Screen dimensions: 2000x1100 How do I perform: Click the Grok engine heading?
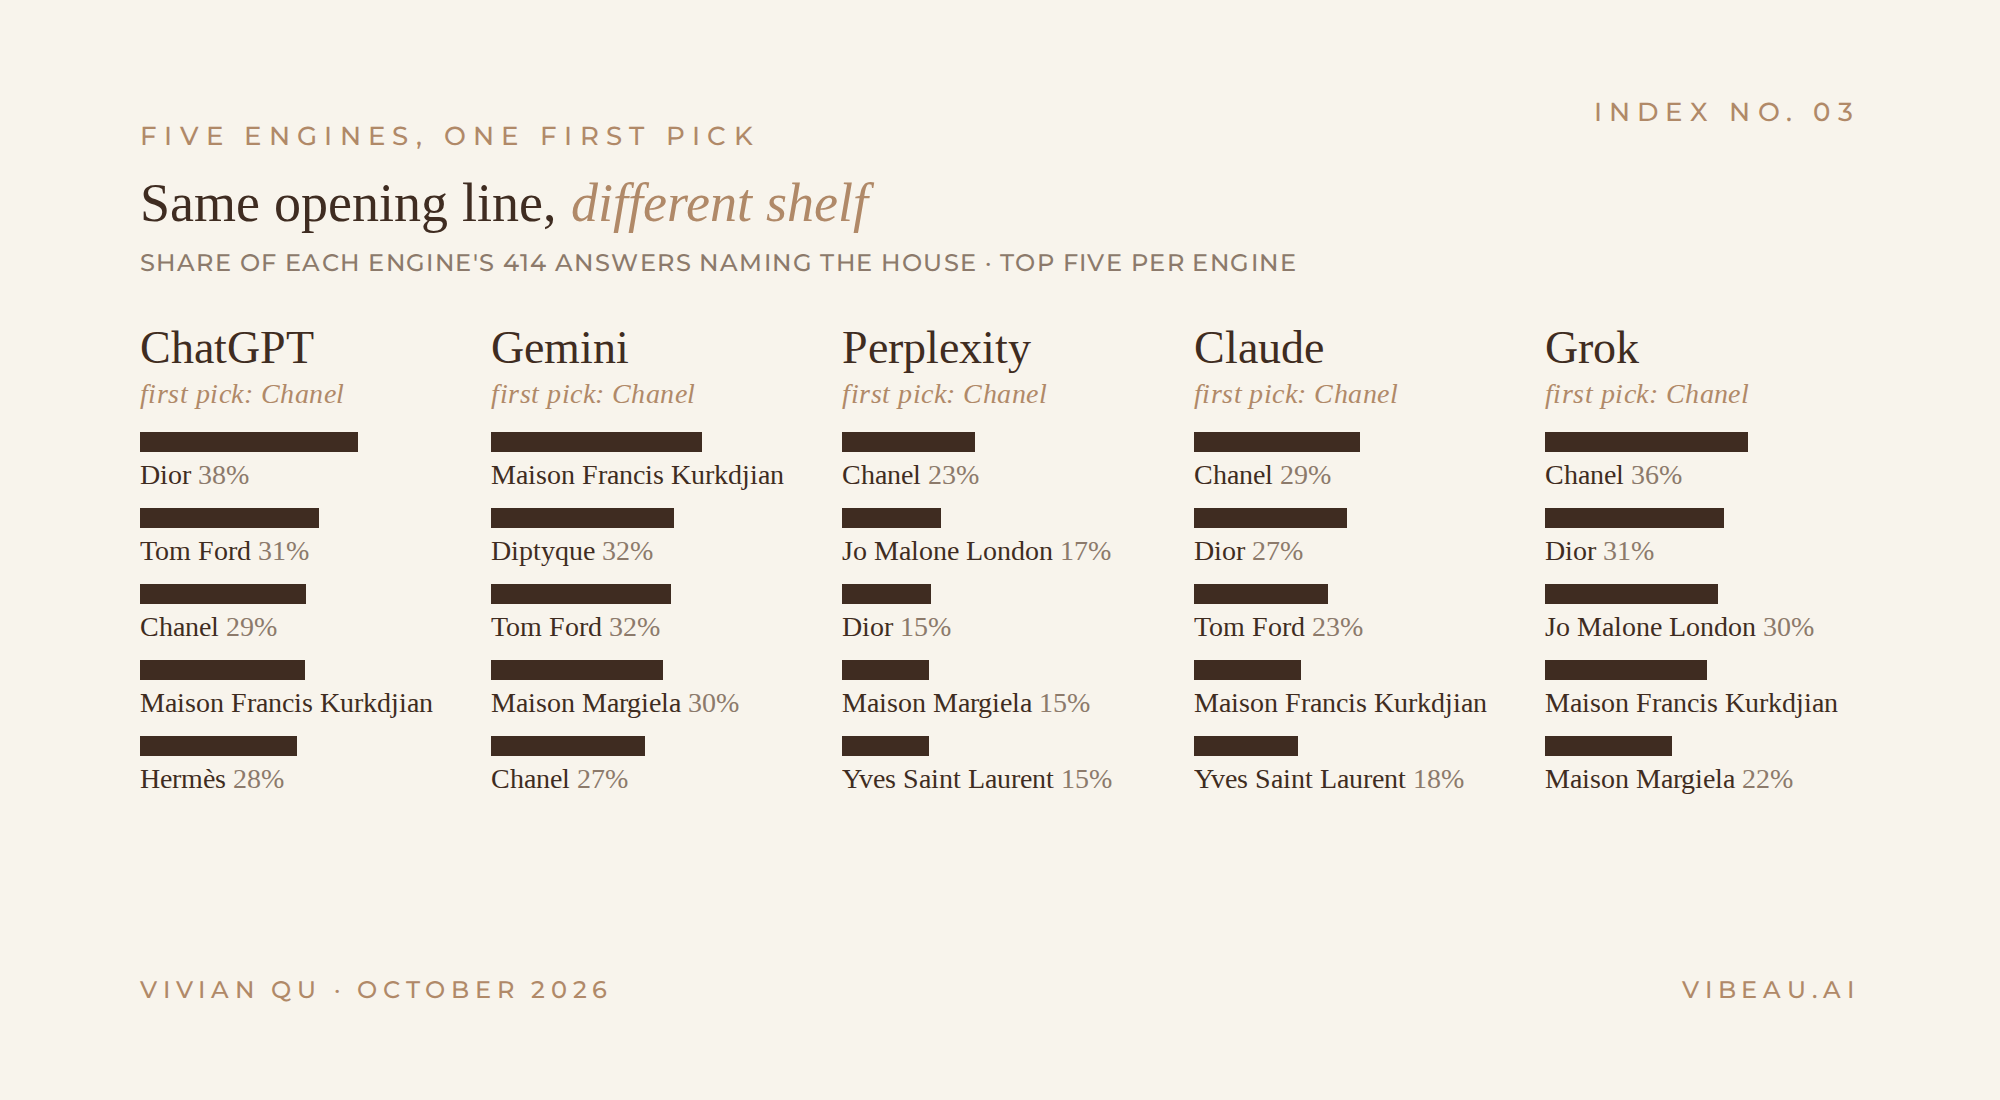click(x=1592, y=348)
